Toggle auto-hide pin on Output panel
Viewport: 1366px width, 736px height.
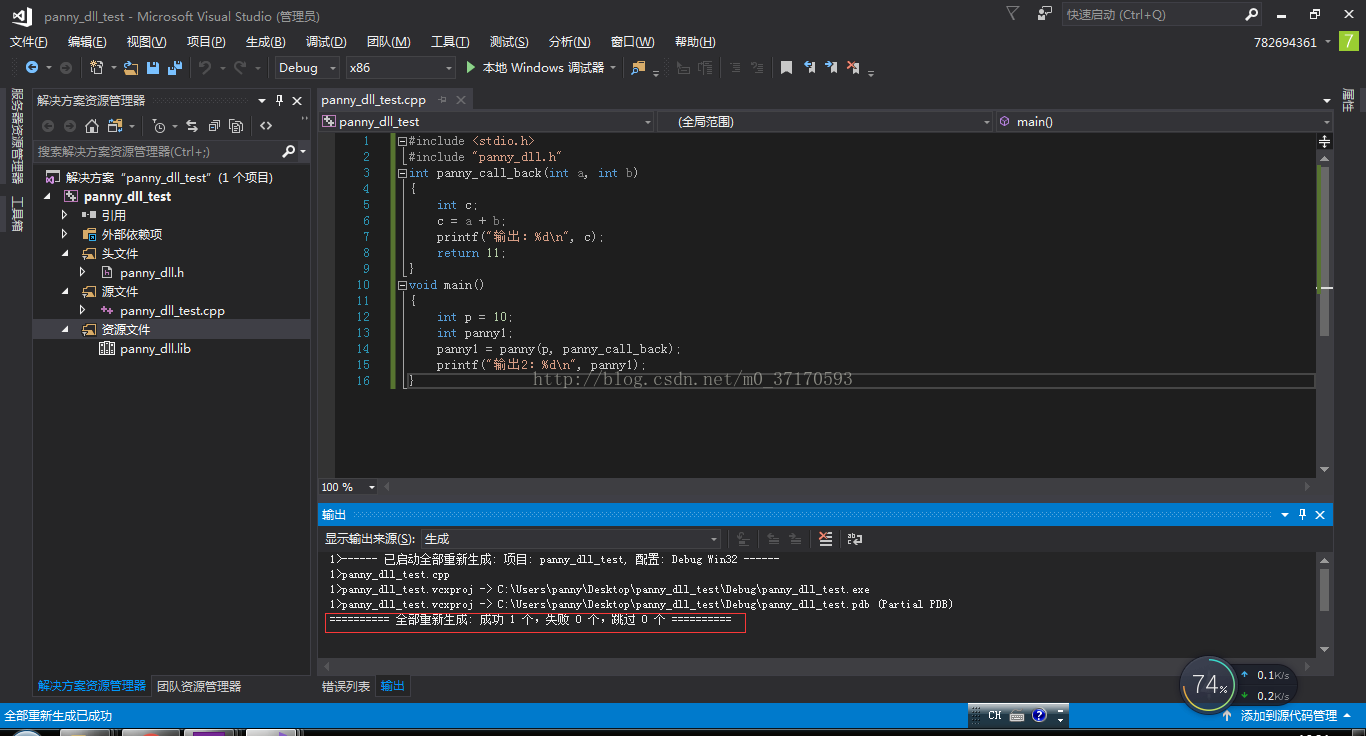click(1302, 514)
